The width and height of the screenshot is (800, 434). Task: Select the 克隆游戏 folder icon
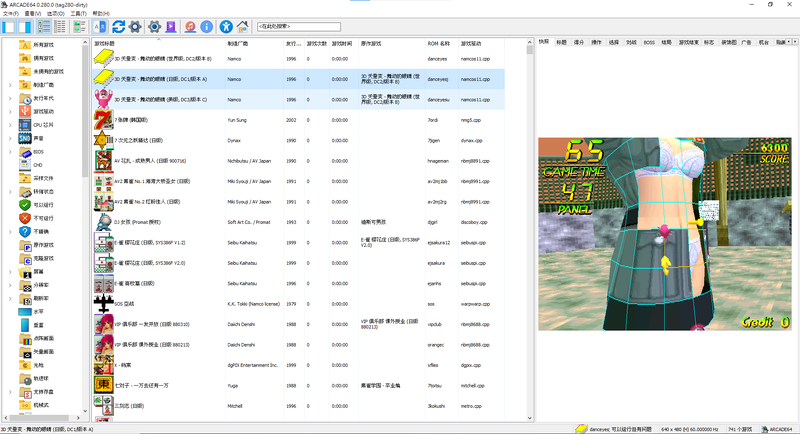(x=25, y=259)
